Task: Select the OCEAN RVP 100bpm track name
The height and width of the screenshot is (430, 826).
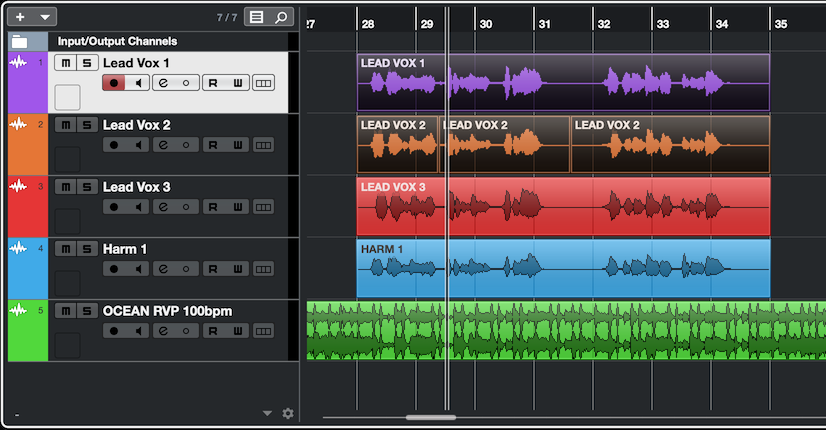Action: (x=167, y=311)
